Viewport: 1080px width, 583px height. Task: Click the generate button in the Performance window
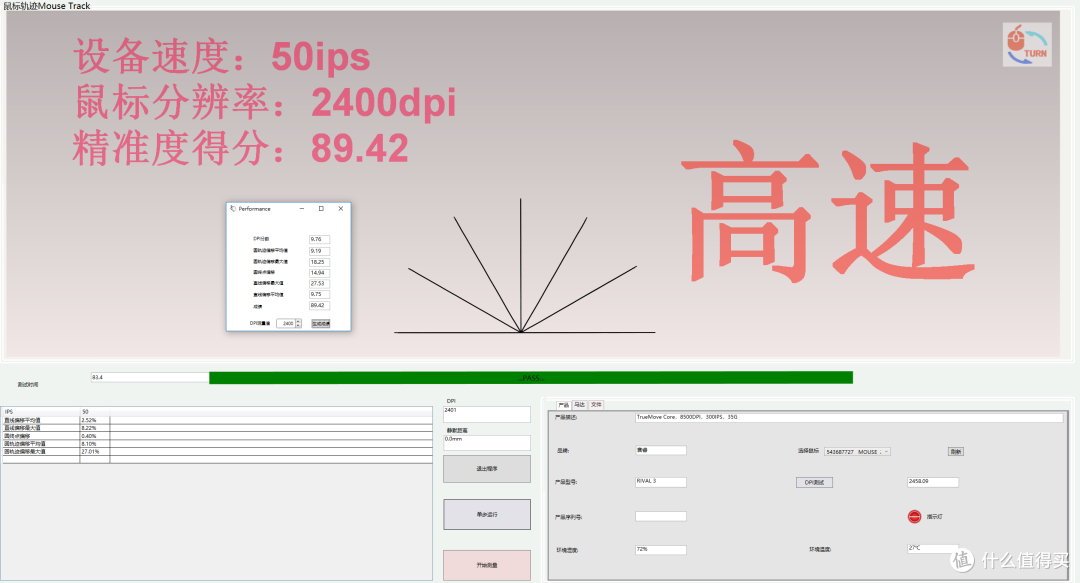click(320, 323)
